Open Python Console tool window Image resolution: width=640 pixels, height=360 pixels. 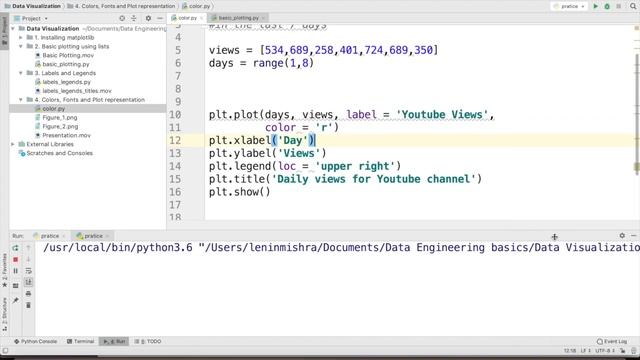coord(36,341)
